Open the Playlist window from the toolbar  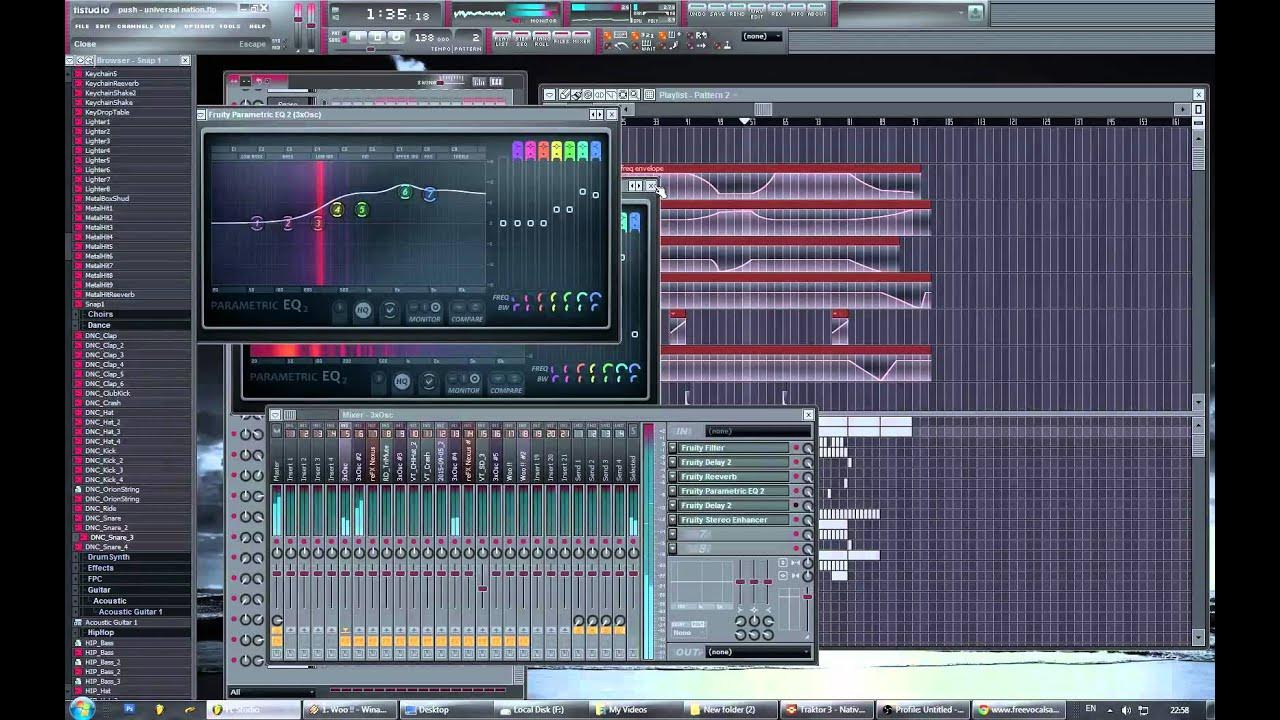[502, 40]
